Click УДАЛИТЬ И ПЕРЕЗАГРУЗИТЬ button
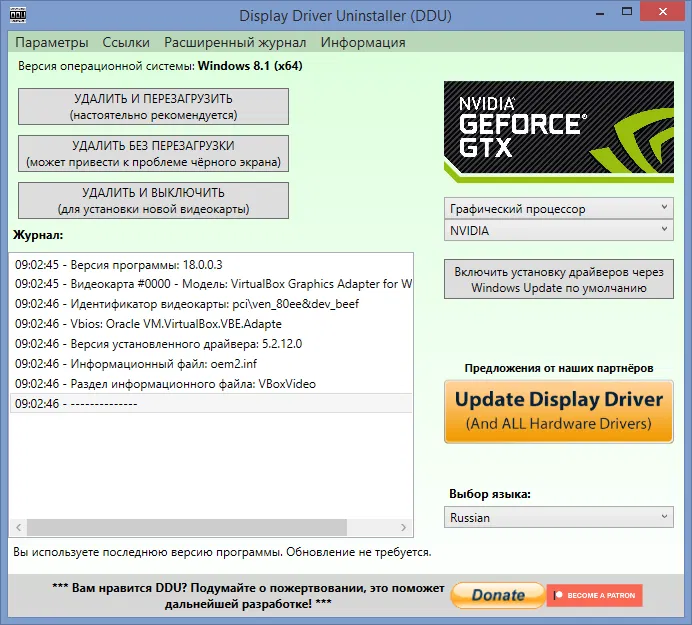This screenshot has height=625, width=692. [153, 106]
